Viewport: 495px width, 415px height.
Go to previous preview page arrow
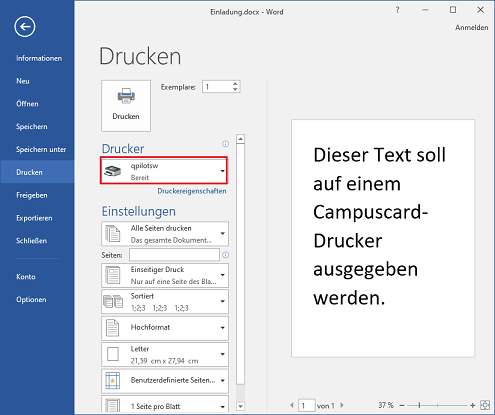coord(292,405)
